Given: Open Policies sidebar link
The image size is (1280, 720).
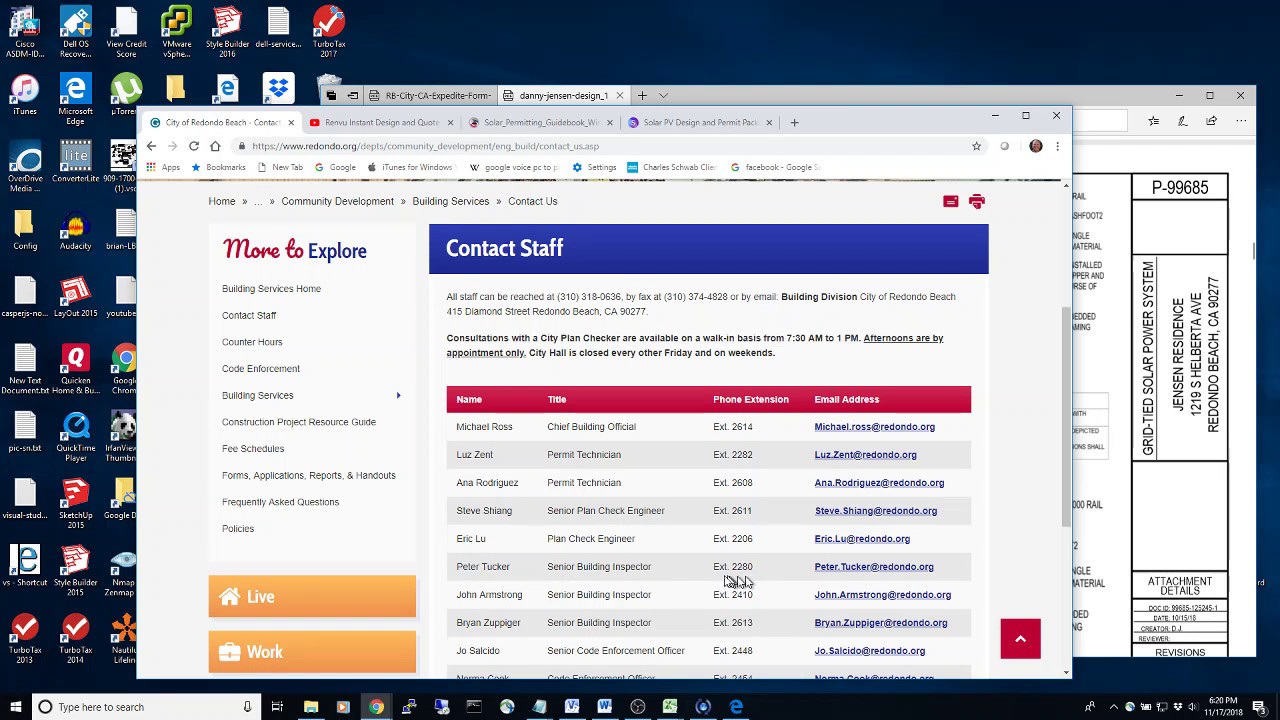Looking at the screenshot, I should click(x=238, y=529).
